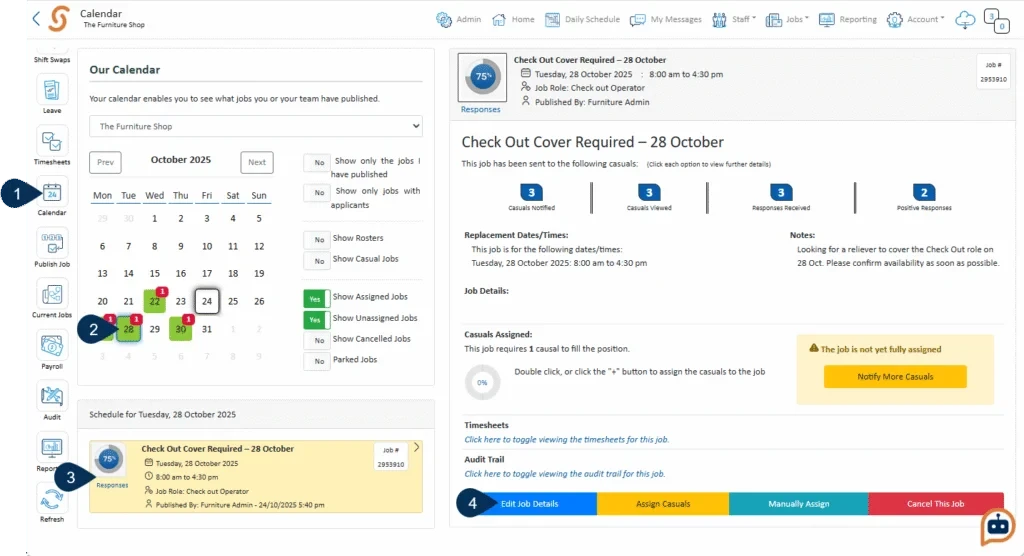Click the Check Out Cover Required schedule card title
This screenshot has height=556, width=1024.
[x=217, y=449]
